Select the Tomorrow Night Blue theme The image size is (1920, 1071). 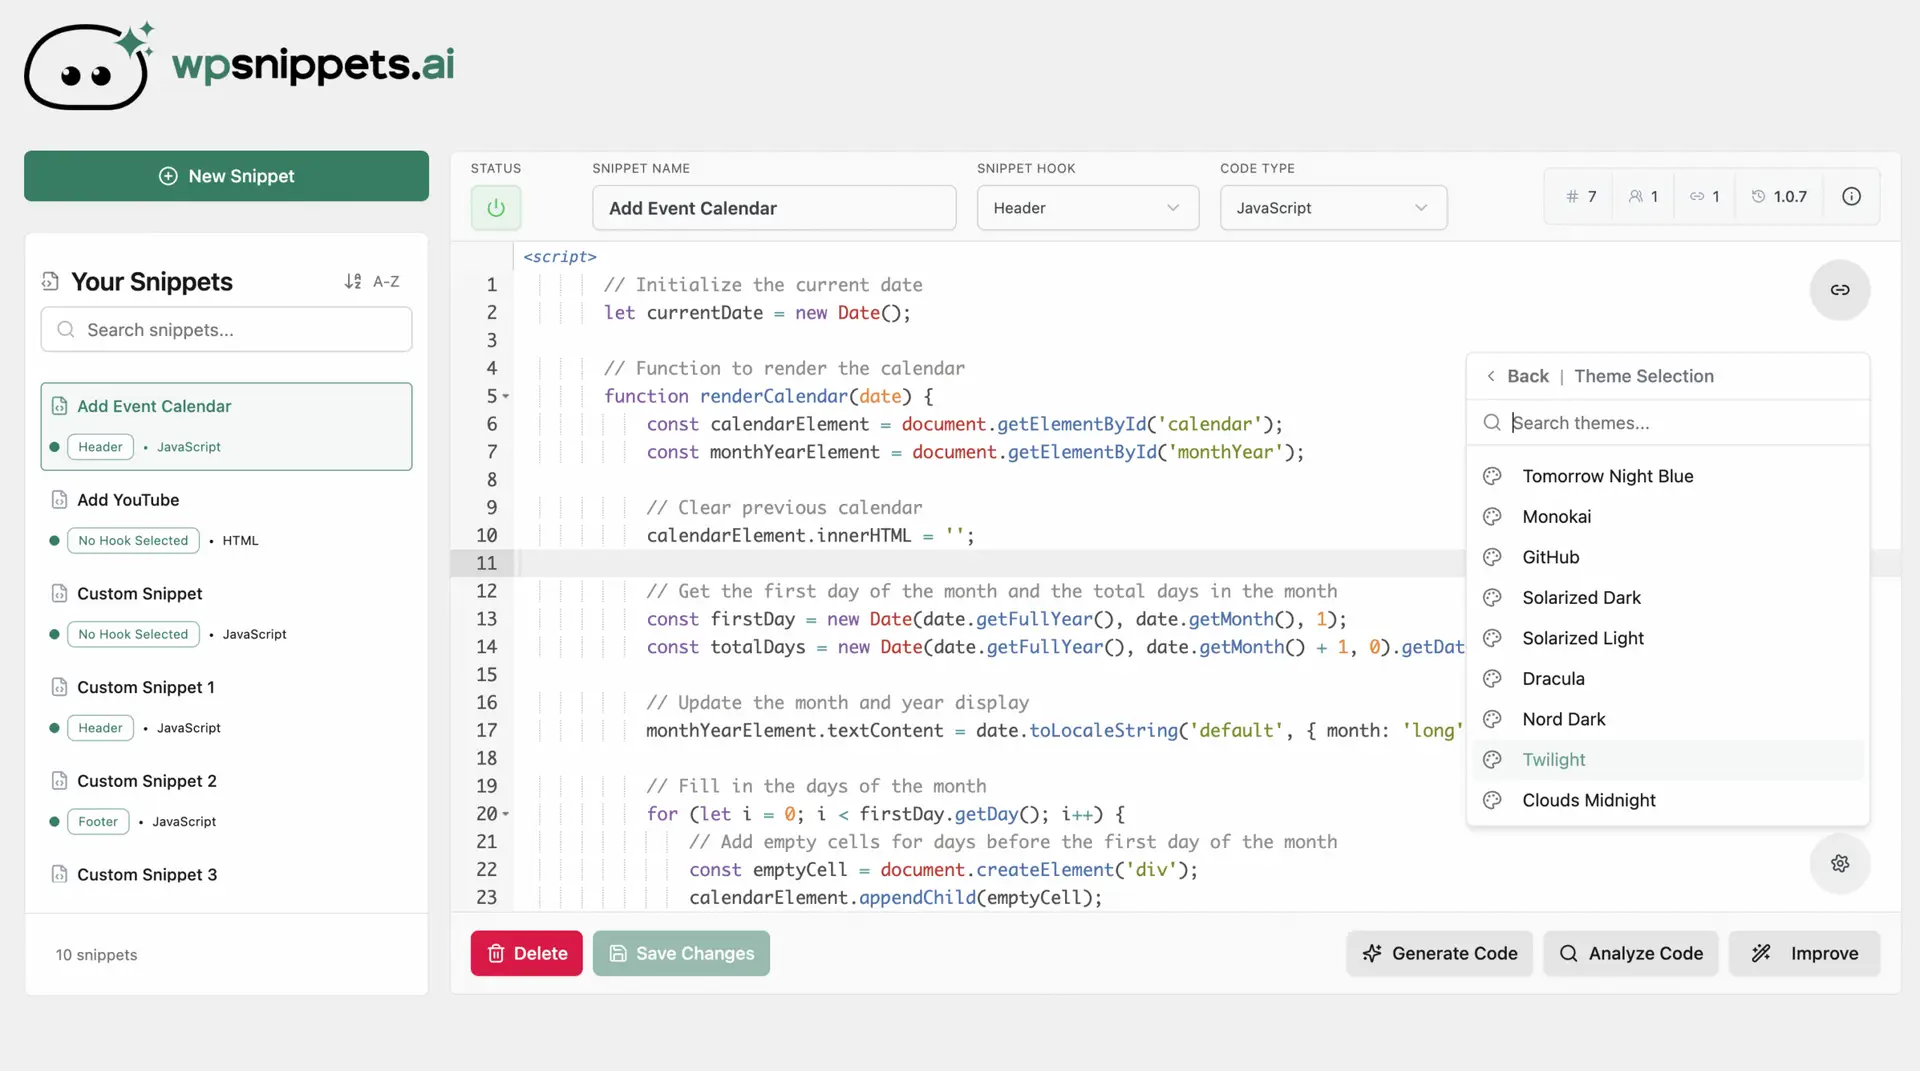(x=1667, y=476)
